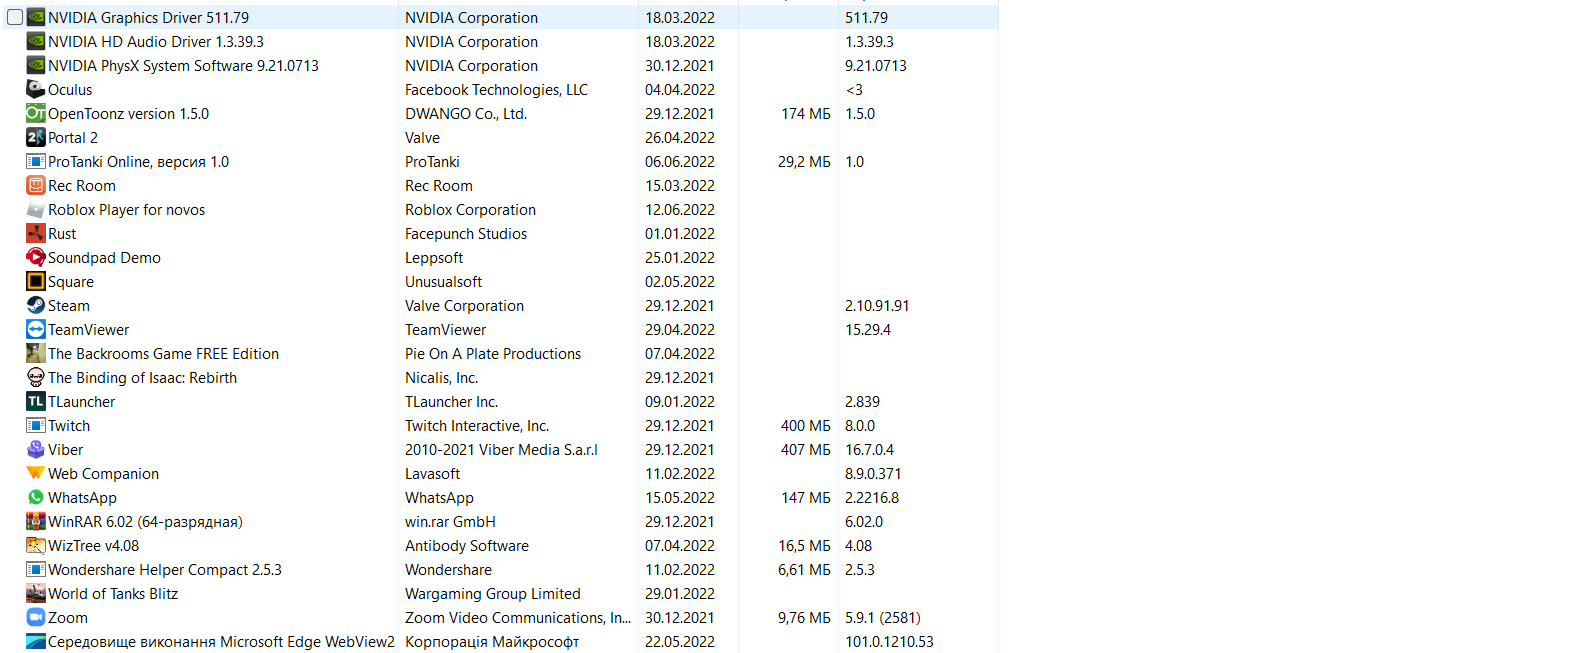Select the Rust game icon
Viewport: 1590px width, 653px height.
[36, 233]
